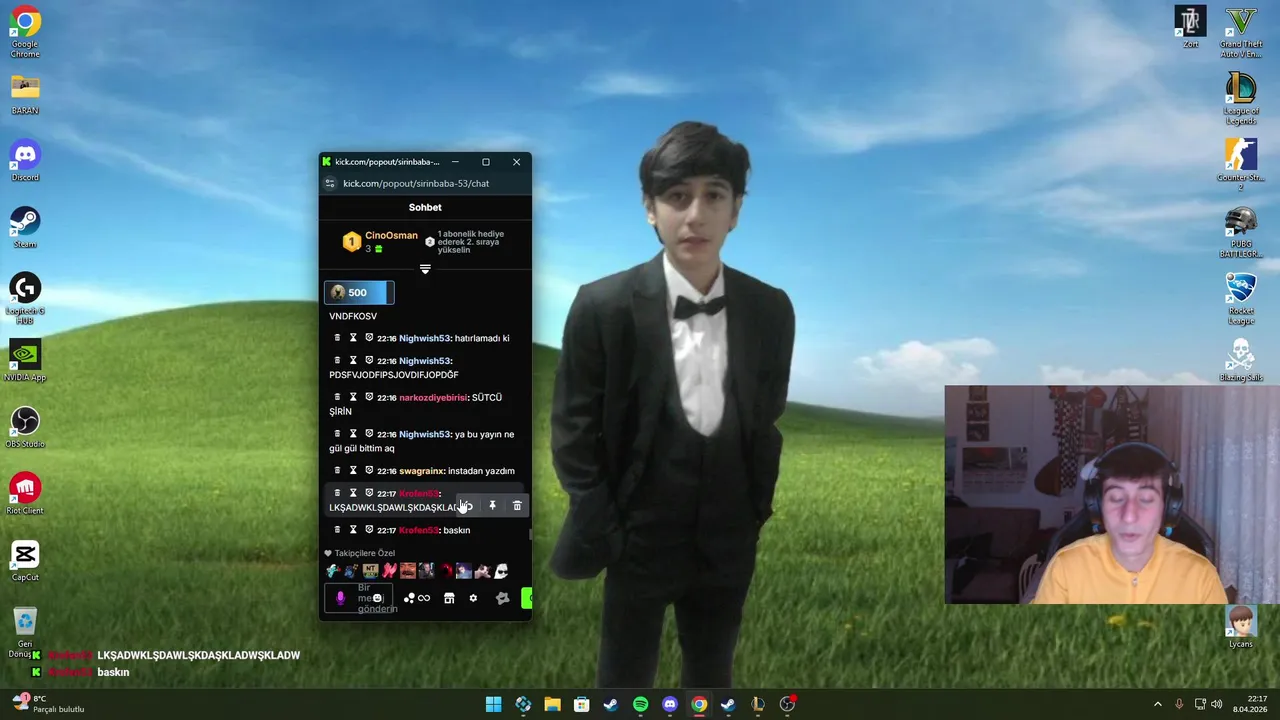
Task: Click swagrainx username in chat
Action: [x=422, y=471]
